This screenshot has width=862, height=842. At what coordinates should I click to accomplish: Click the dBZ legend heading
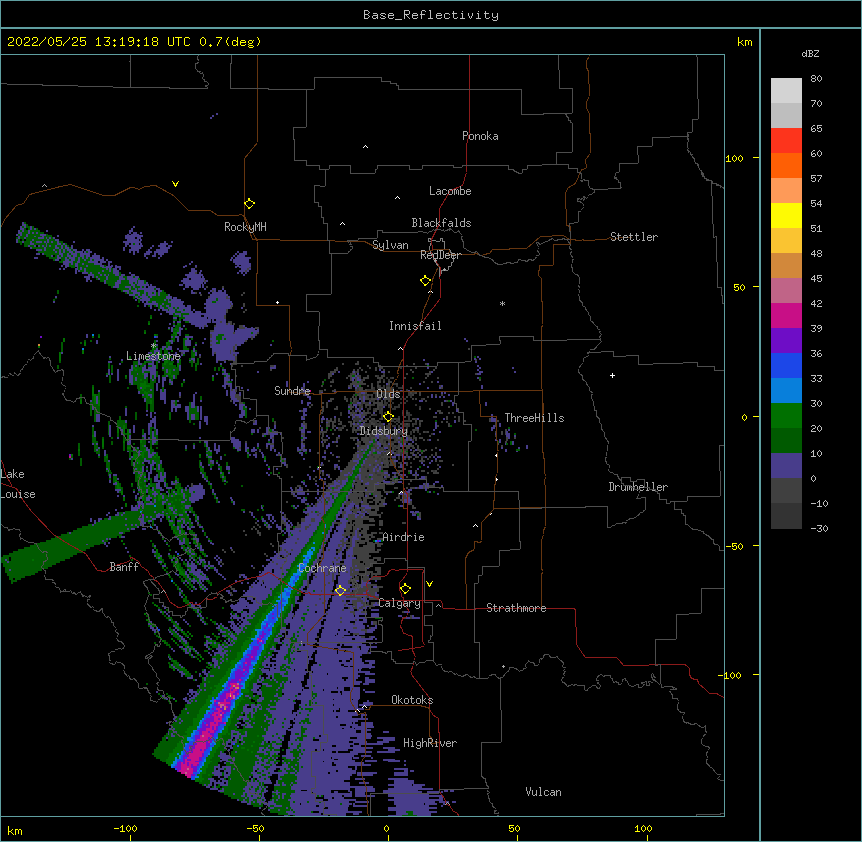[810, 54]
